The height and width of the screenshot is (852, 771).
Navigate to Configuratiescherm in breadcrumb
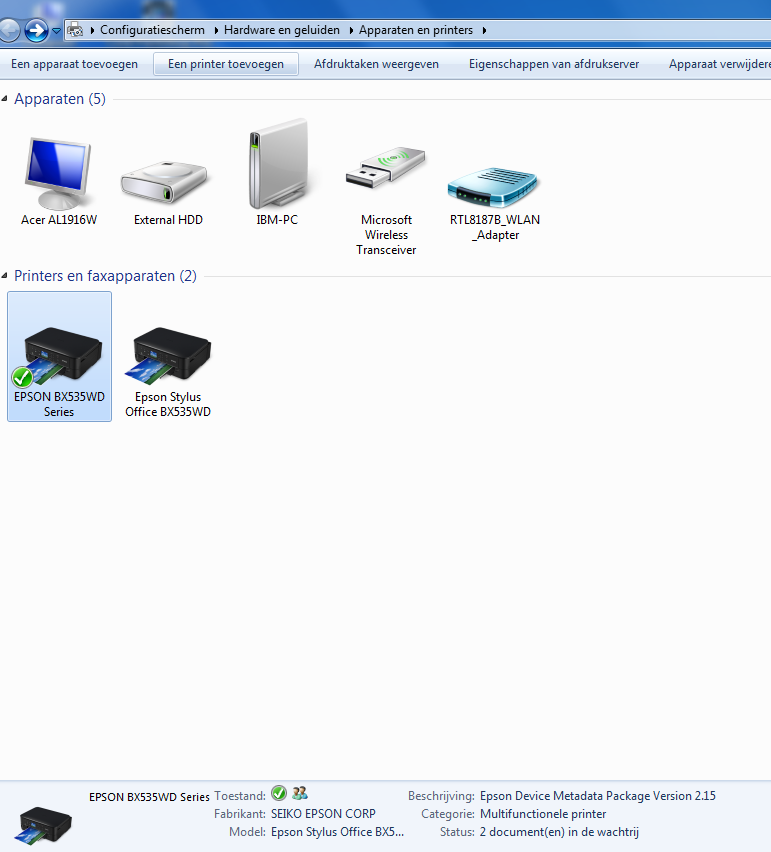coord(152,30)
